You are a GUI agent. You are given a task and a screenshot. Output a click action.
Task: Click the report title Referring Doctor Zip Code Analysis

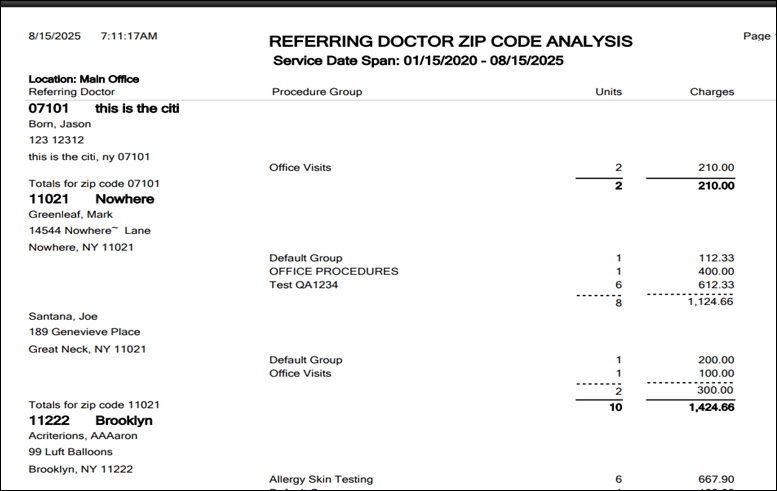(x=450, y=41)
